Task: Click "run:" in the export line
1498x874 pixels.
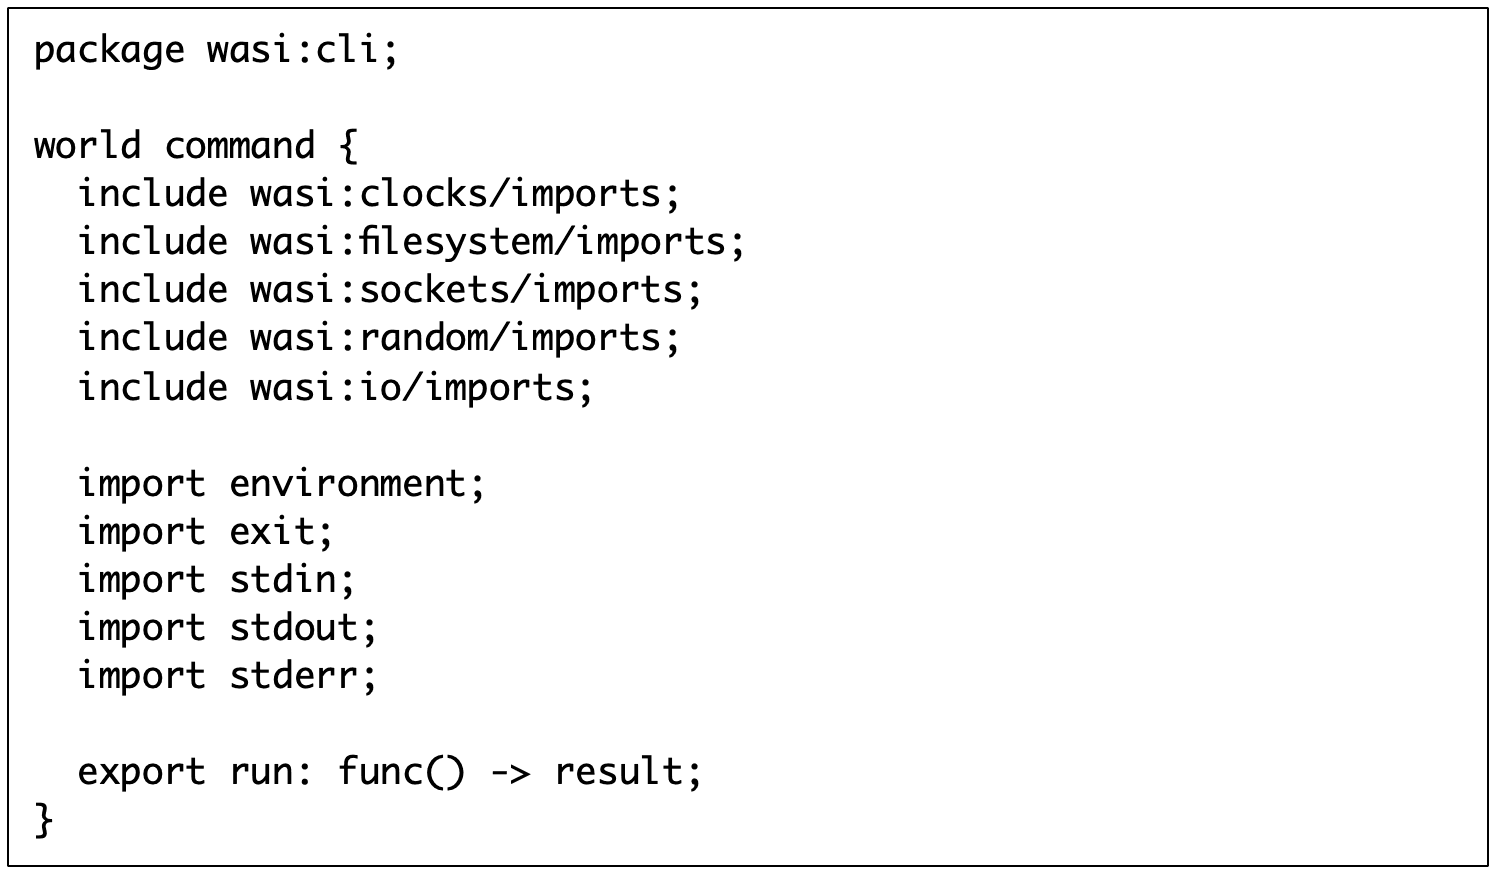Action: [x=272, y=772]
